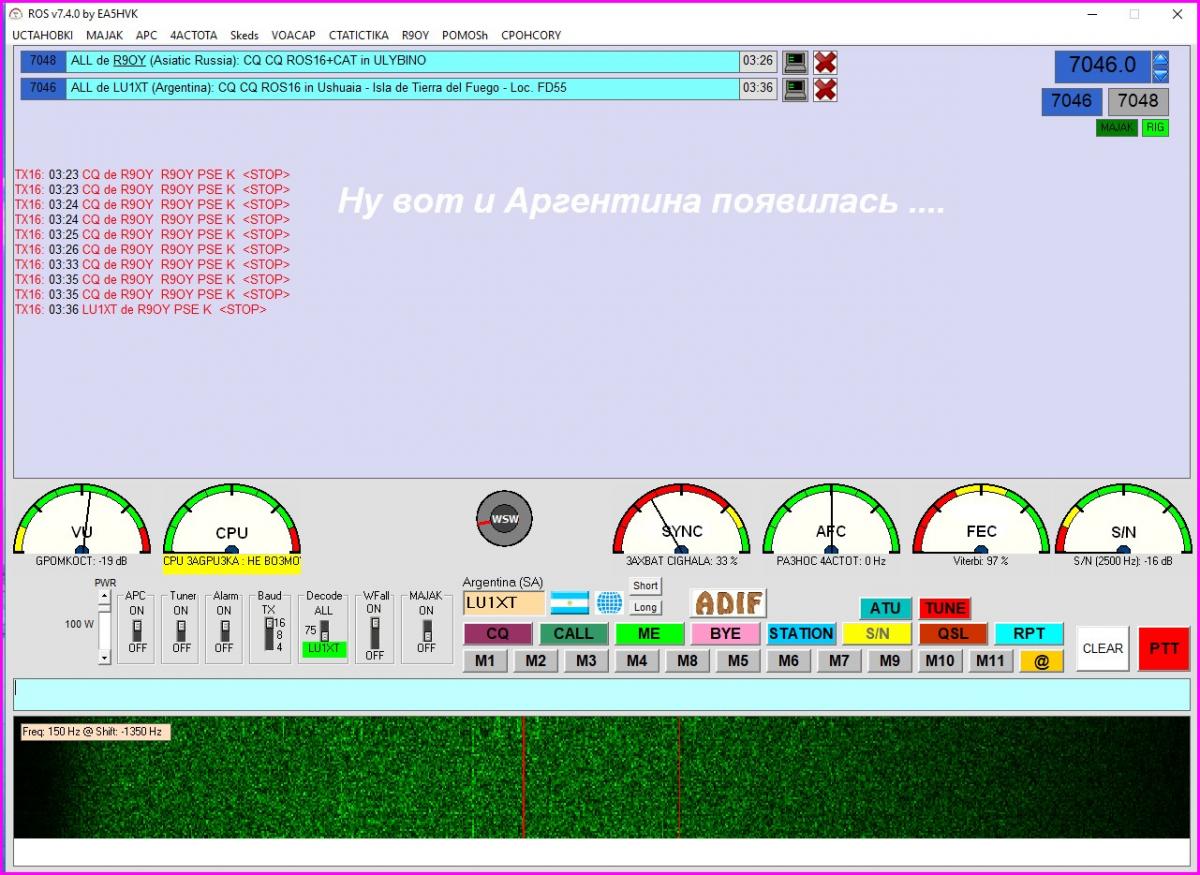This screenshot has height=875, width=1200.
Task: Click the Argentina flag icon
Action: (x=569, y=603)
